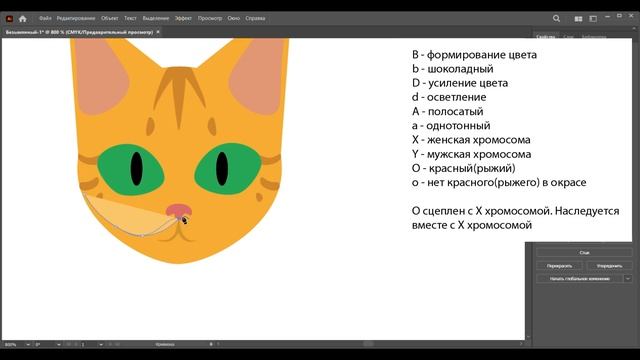640x360 pixels.
Task: Select the Безымянный-1 document tab
Action: [79, 32]
